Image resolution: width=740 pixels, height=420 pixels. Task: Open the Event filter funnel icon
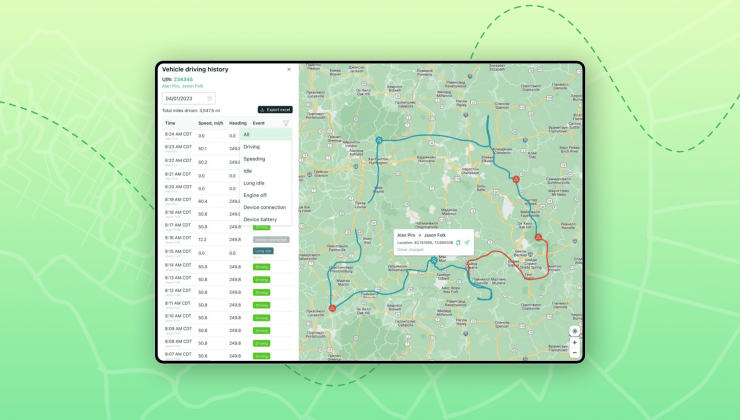click(286, 123)
